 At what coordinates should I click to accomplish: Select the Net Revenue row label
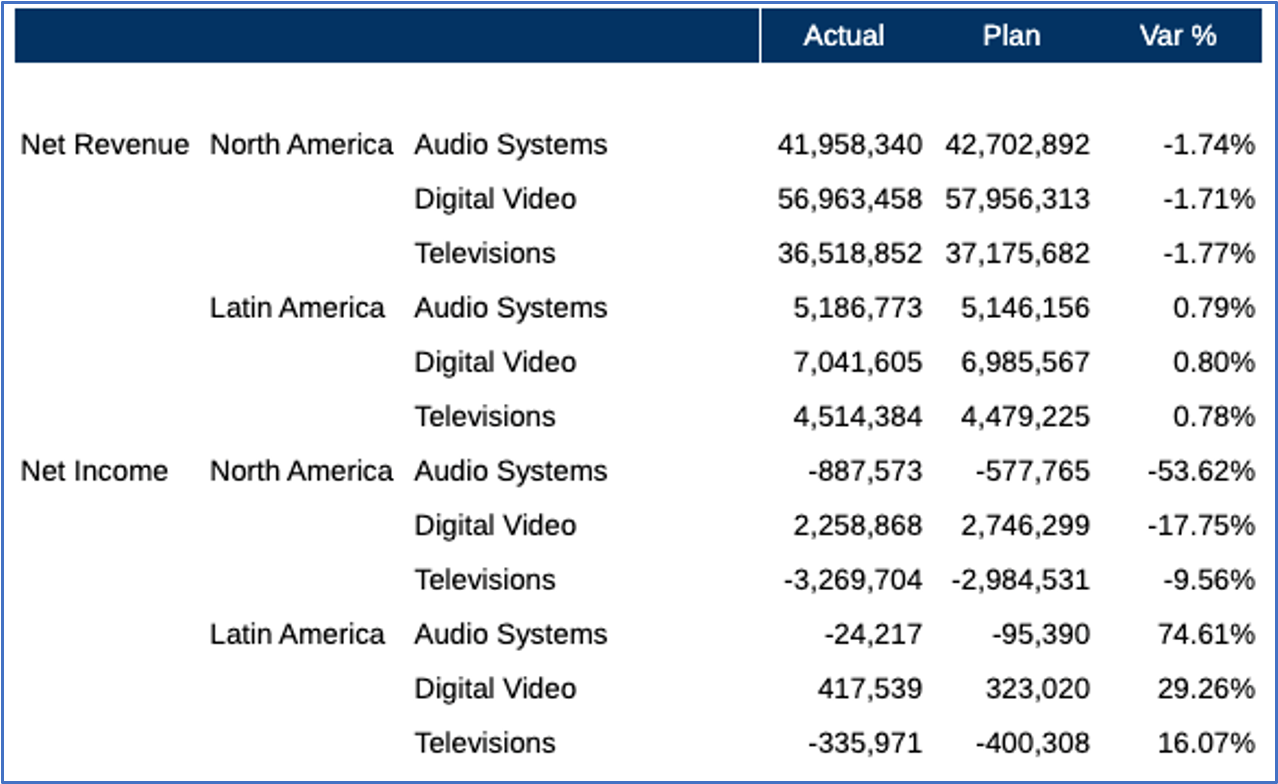point(105,145)
